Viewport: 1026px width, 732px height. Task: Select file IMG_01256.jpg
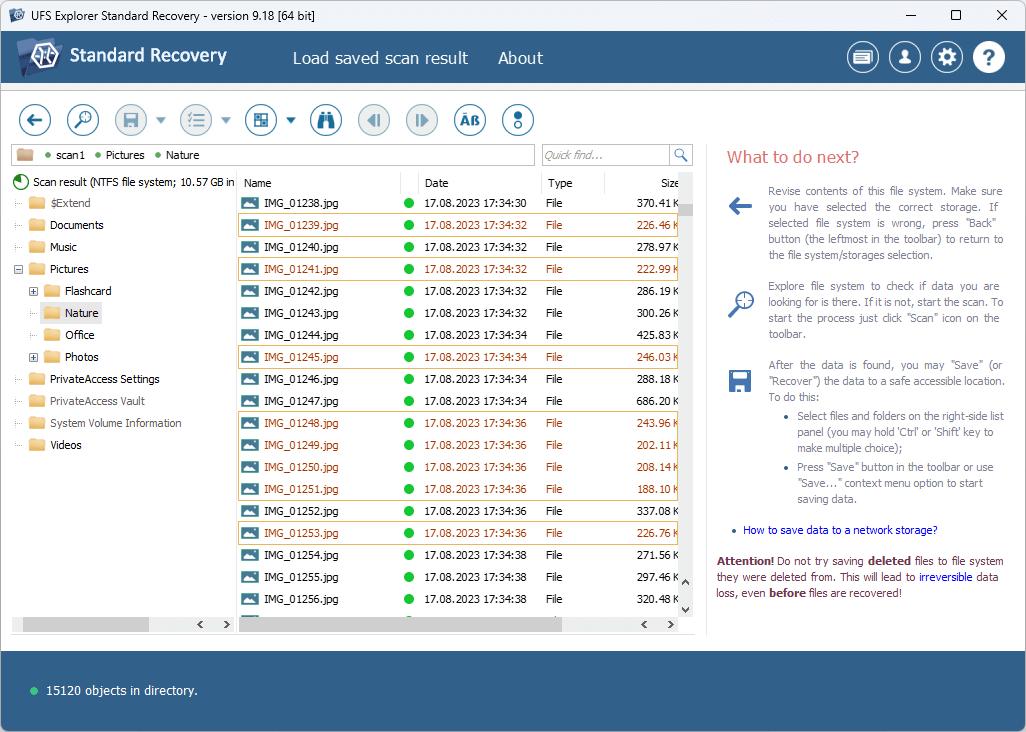pos(458,599)
